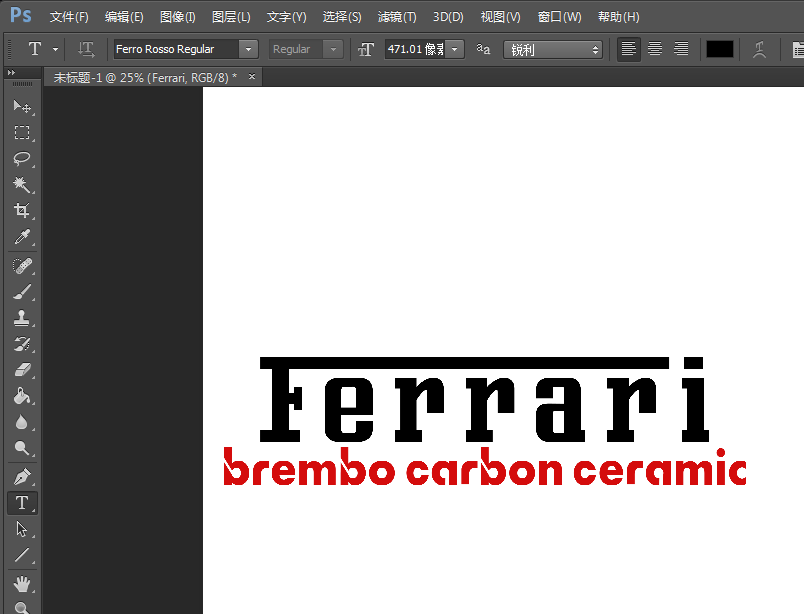Screen dimensions: 804x614
Task: Toggle text orientation button
Action: pos(86,49)
